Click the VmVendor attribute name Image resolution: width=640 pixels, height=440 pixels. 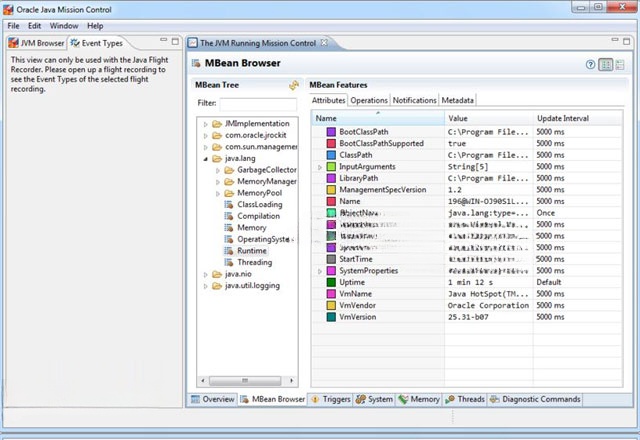click(358, 306)
